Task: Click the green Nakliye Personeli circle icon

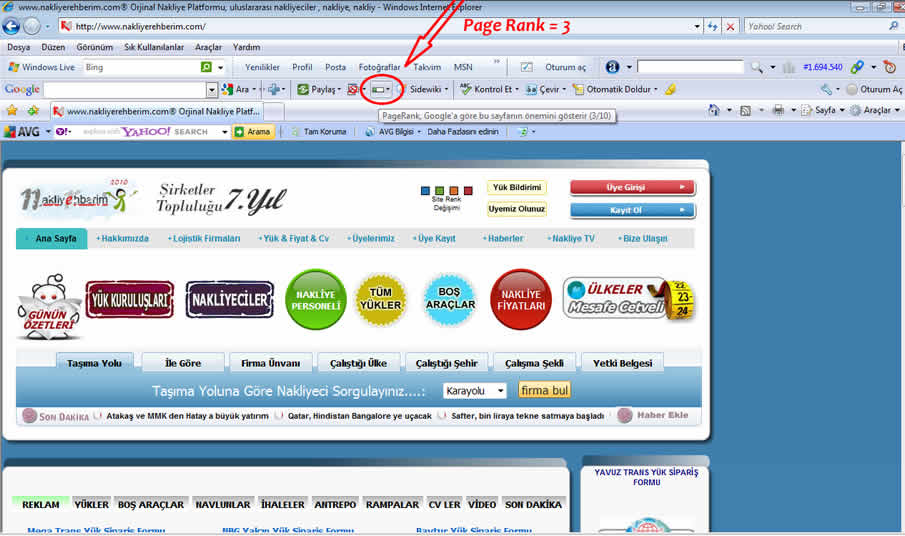Action: click(x=315, y=299)
